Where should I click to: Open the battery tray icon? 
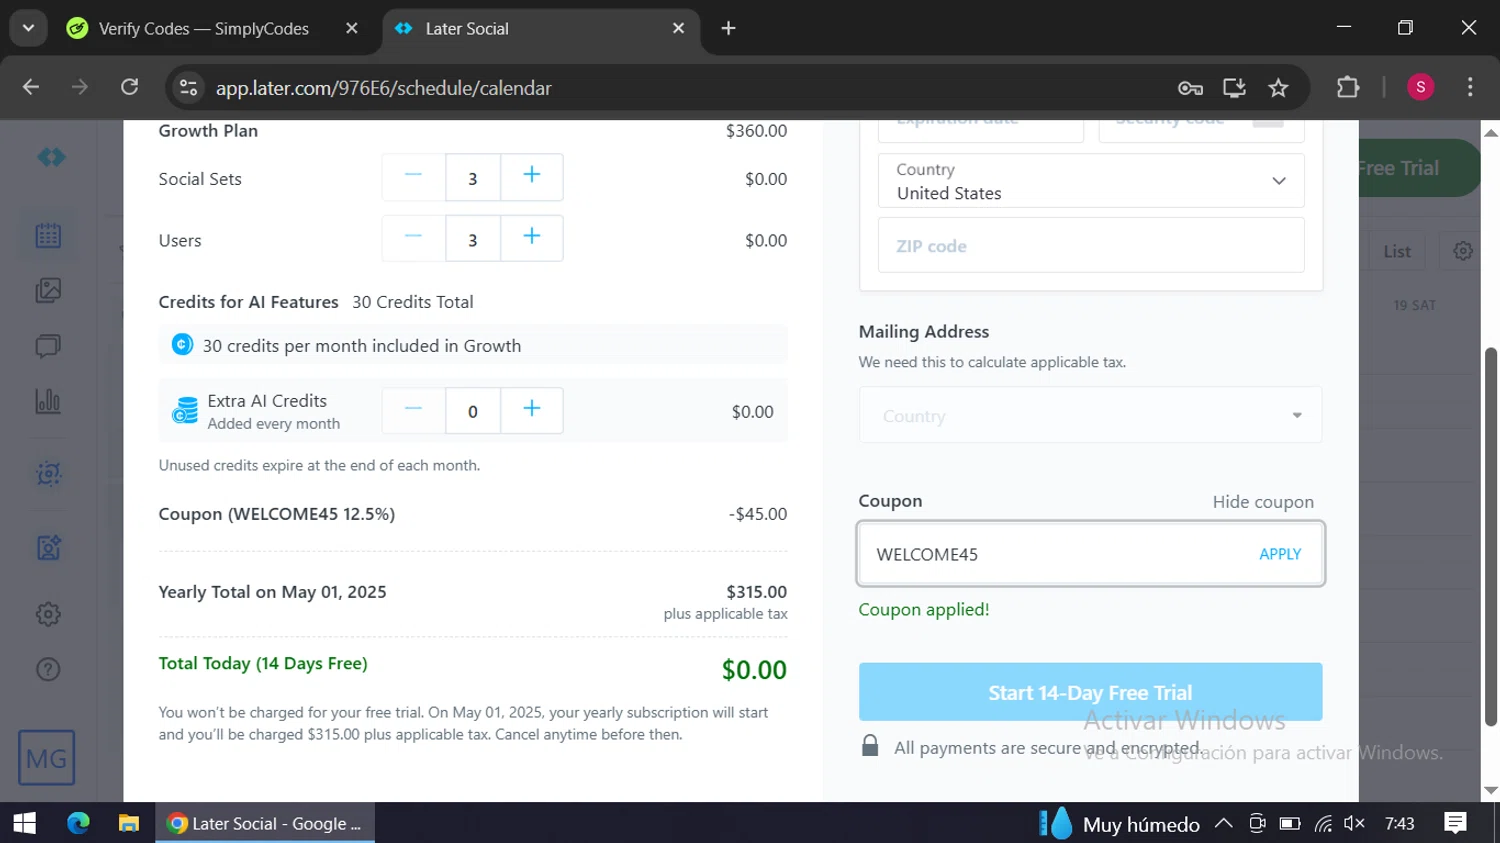click(x=1290, y=824)
